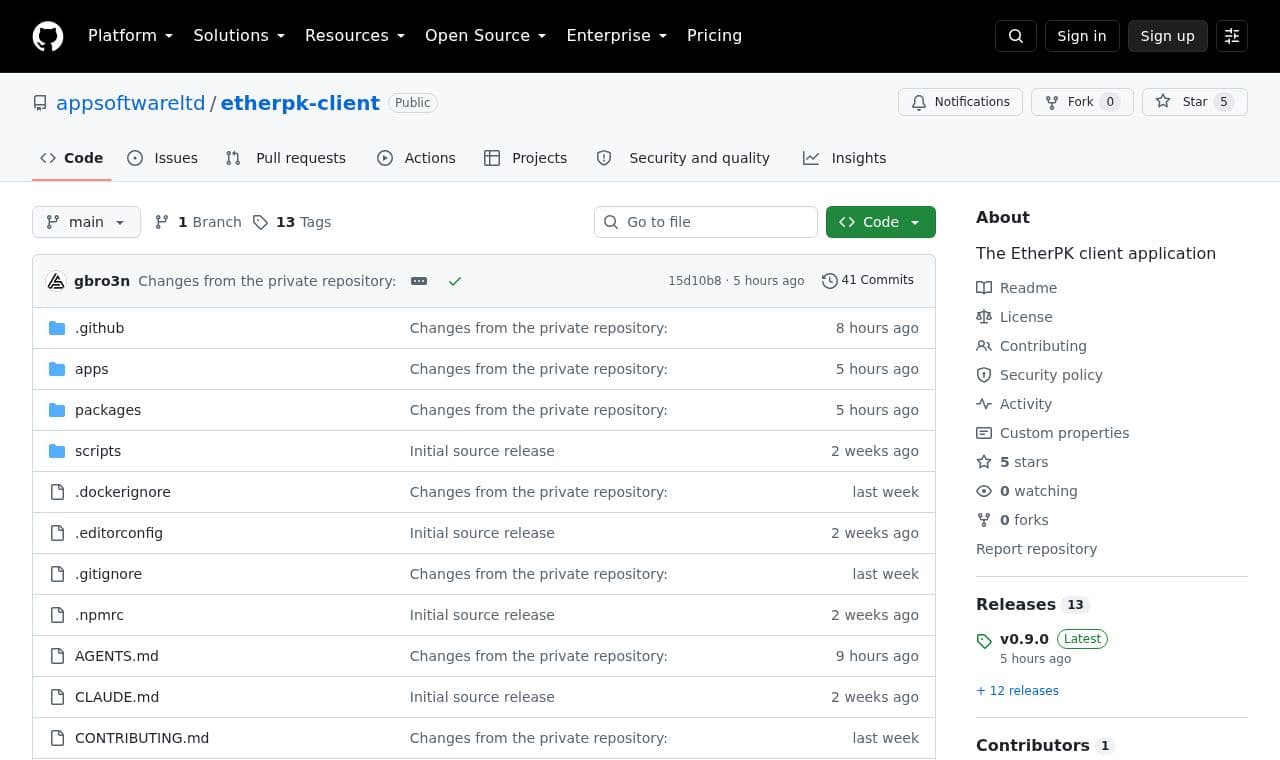
Task: Click the gbro3n author avatar
Action: [56, 281]
